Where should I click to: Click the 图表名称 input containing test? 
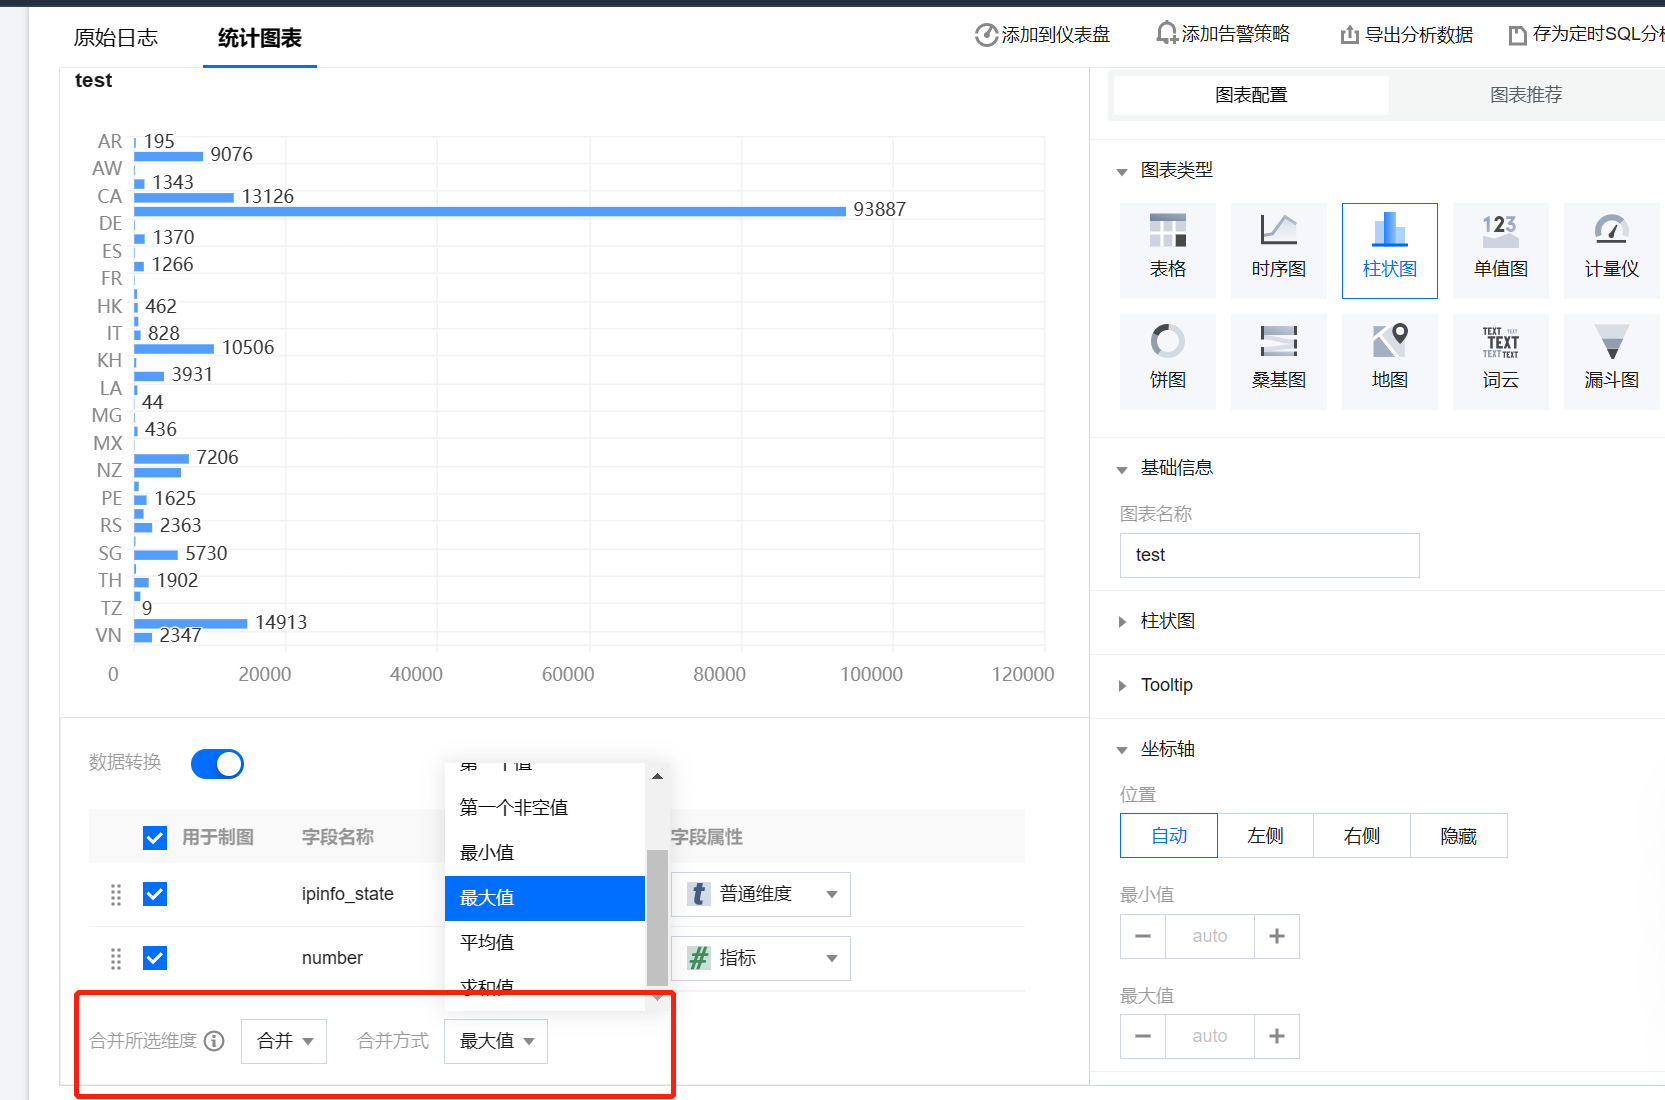(1269, 555)
